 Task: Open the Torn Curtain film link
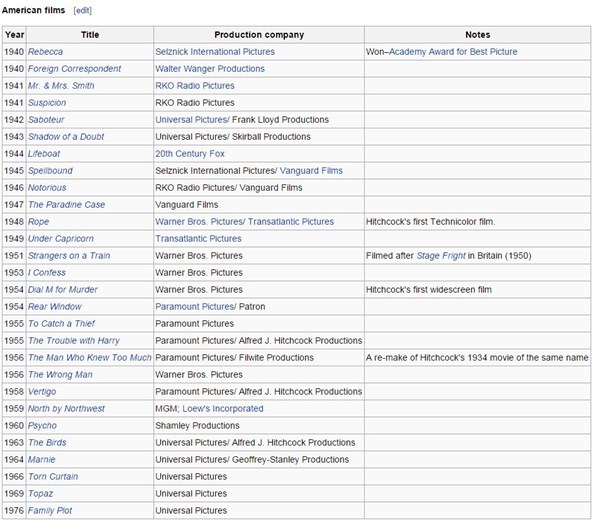coord(53,476)
